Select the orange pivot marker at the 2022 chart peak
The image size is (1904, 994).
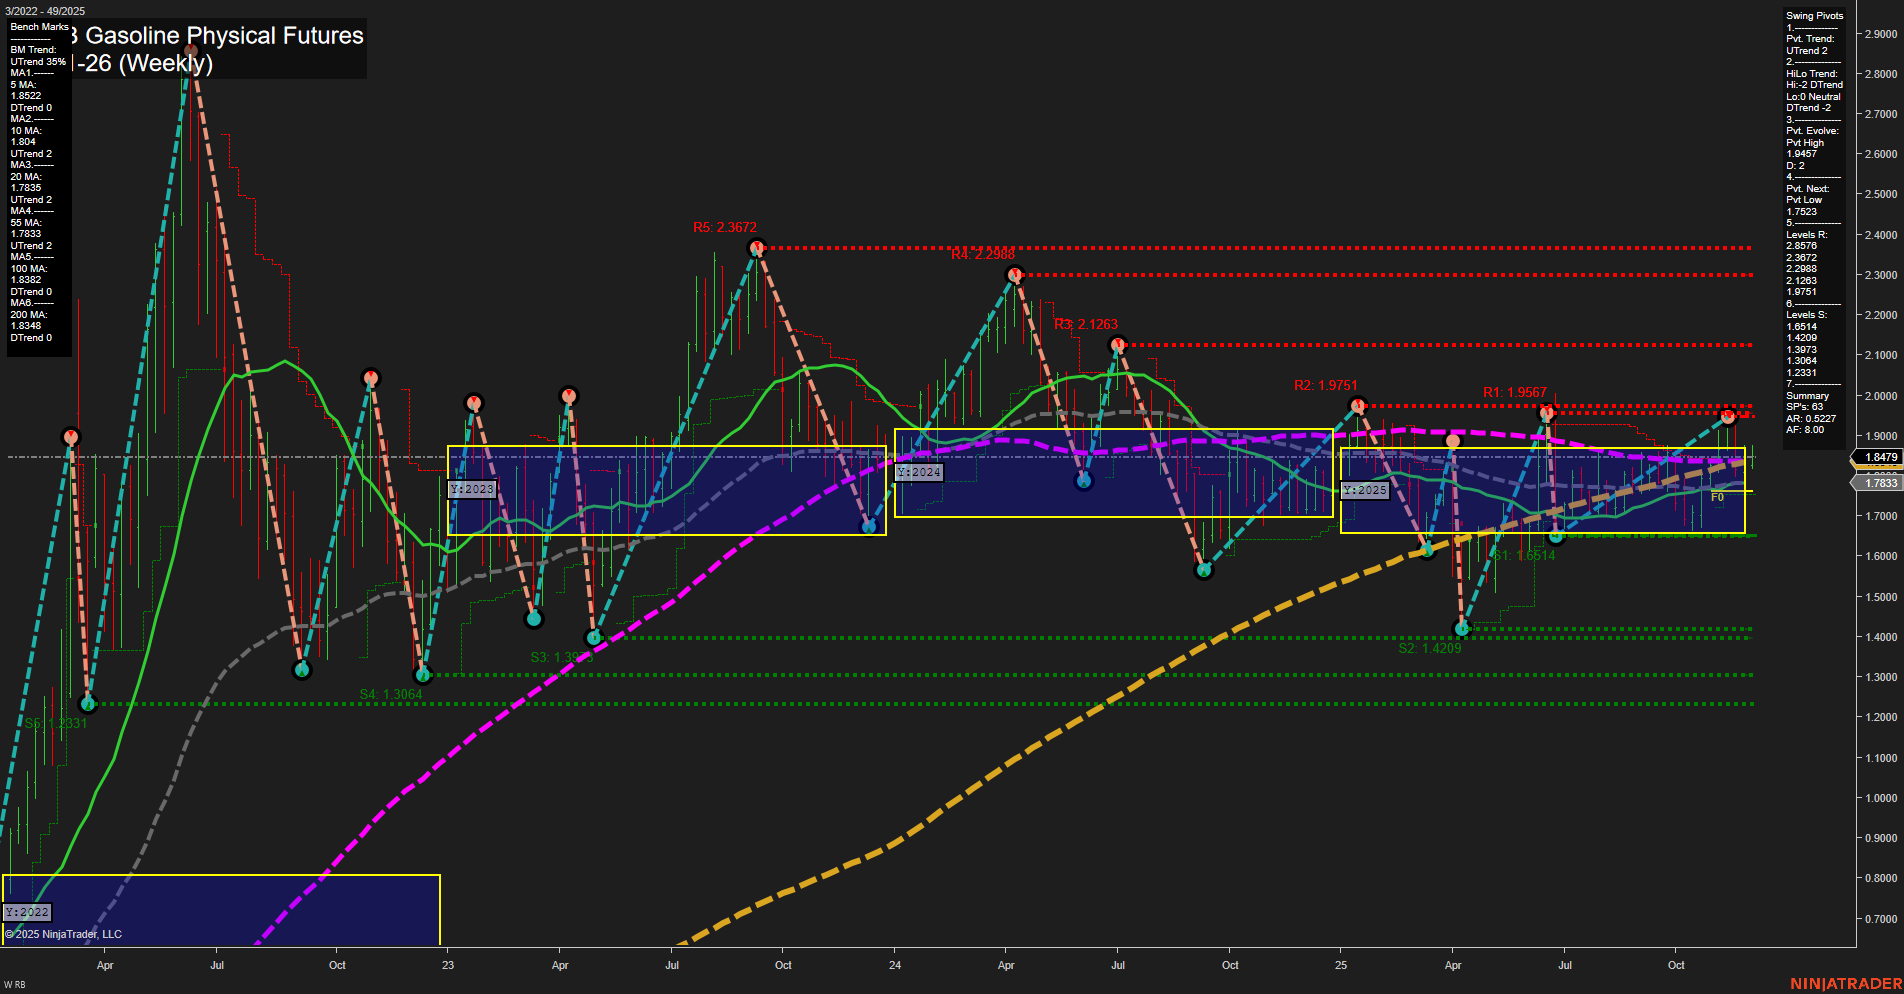point(190,48)
